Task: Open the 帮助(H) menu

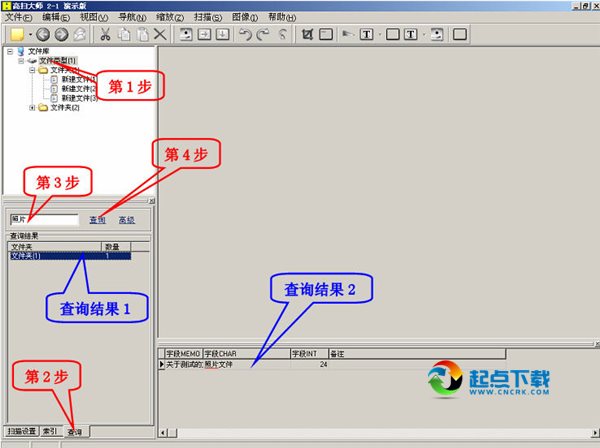Action: click(x=282, y=17)
